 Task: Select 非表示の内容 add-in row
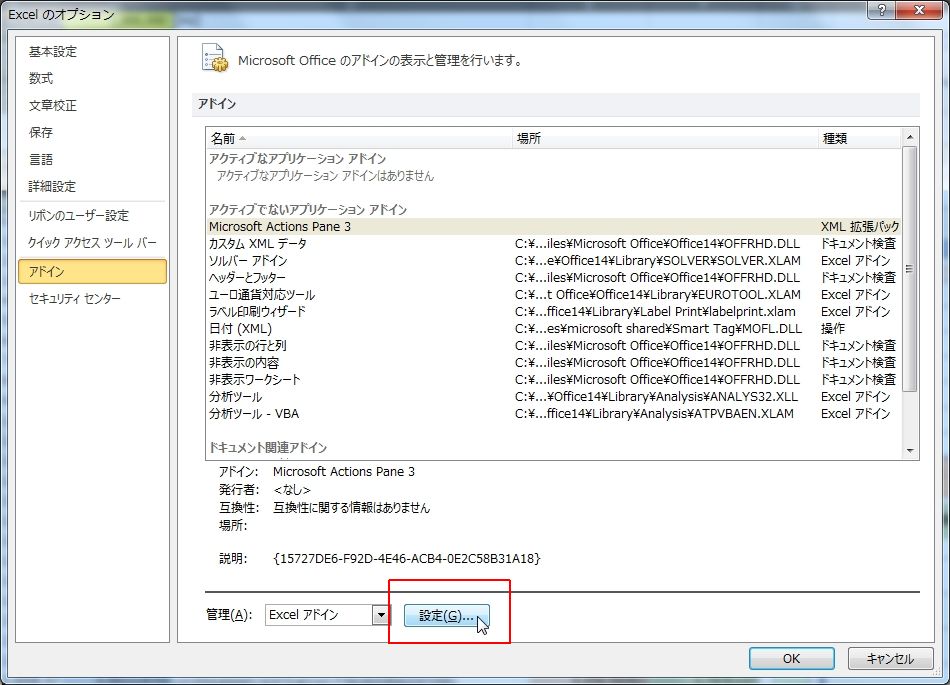[553, 362]
